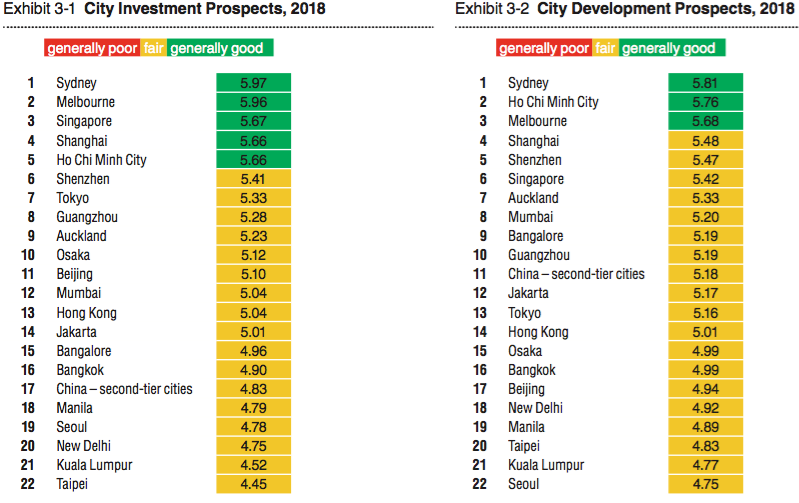
Task: Click Bangalore in the Development Prospects list
Action: (536, 236)
